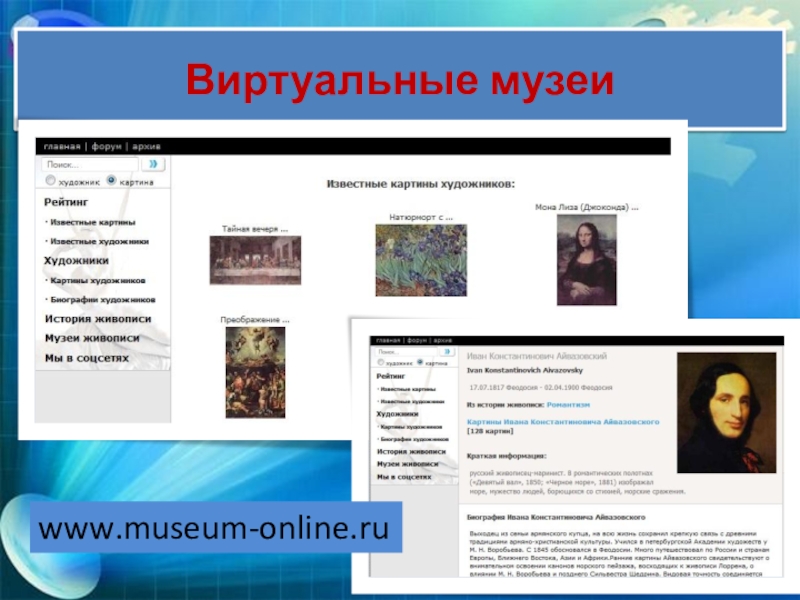The image size is (800, 600).
Task: Click the 'Ivan Konstantinovich Aivazovsky' text
Action: [524, 370]
